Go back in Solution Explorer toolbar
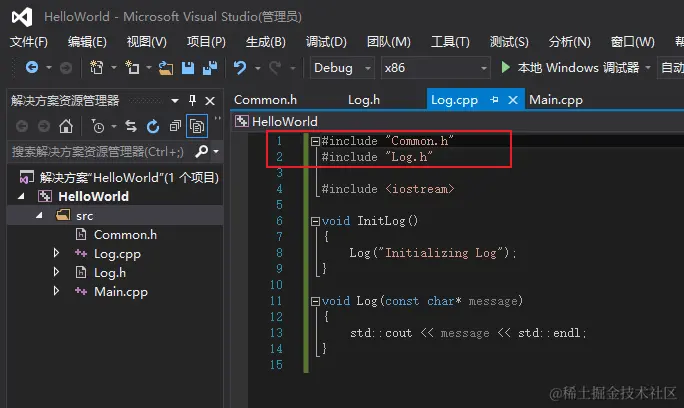Screen dimensions: 684x408 22,127
